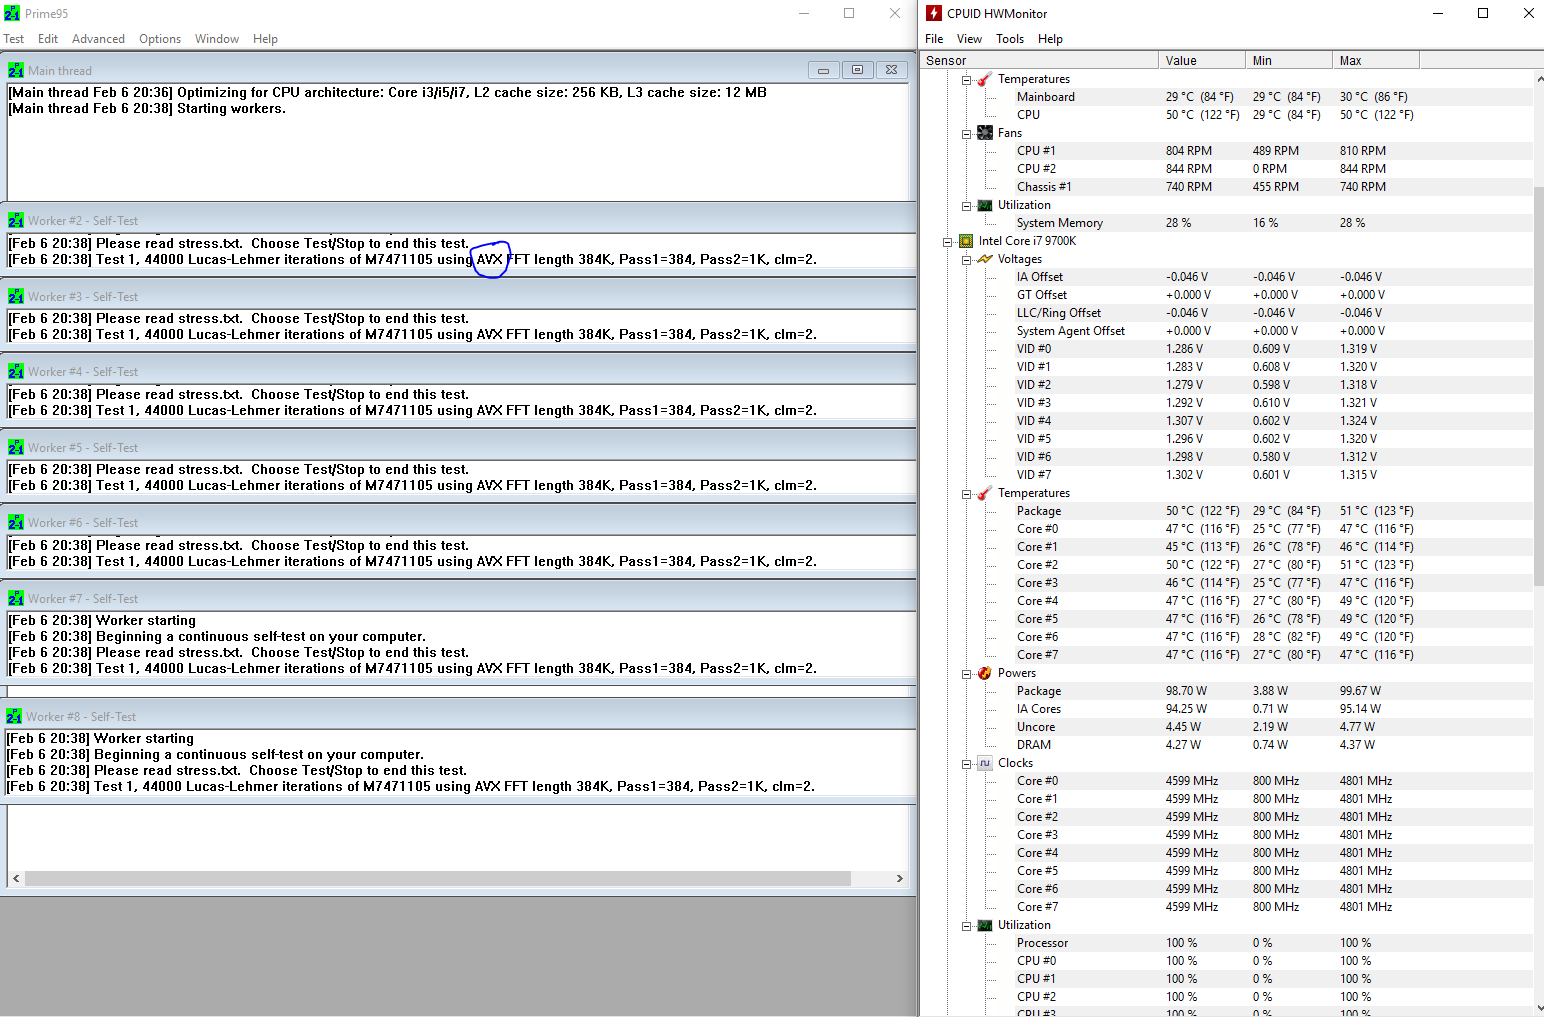Collapse the Voltages tree node
Viewport: 1544px width, 1017px height.
(x=967, y=260)
